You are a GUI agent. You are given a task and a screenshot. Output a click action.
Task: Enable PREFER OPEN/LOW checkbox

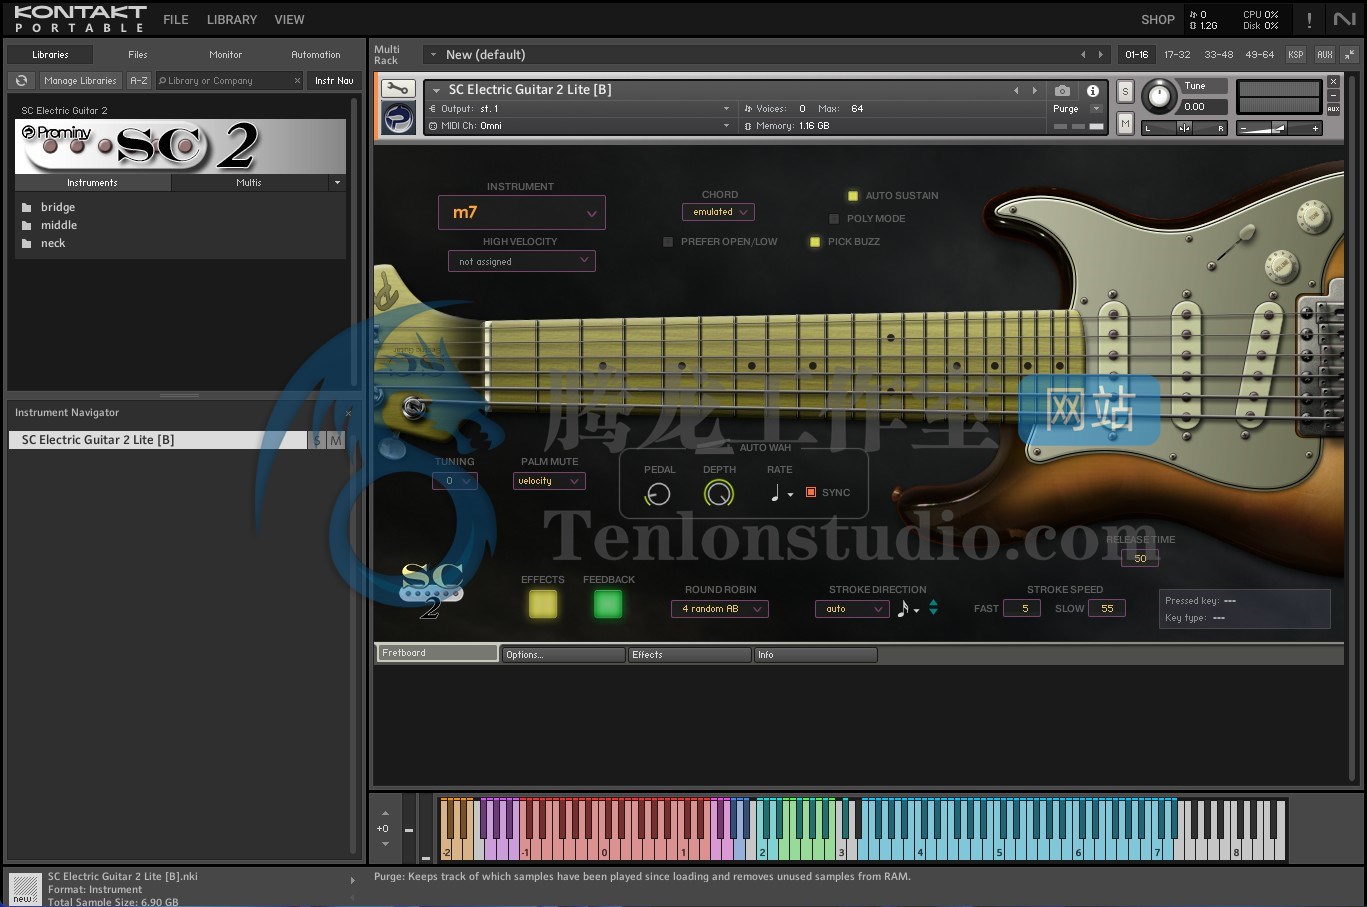click(x=668, y=242)
